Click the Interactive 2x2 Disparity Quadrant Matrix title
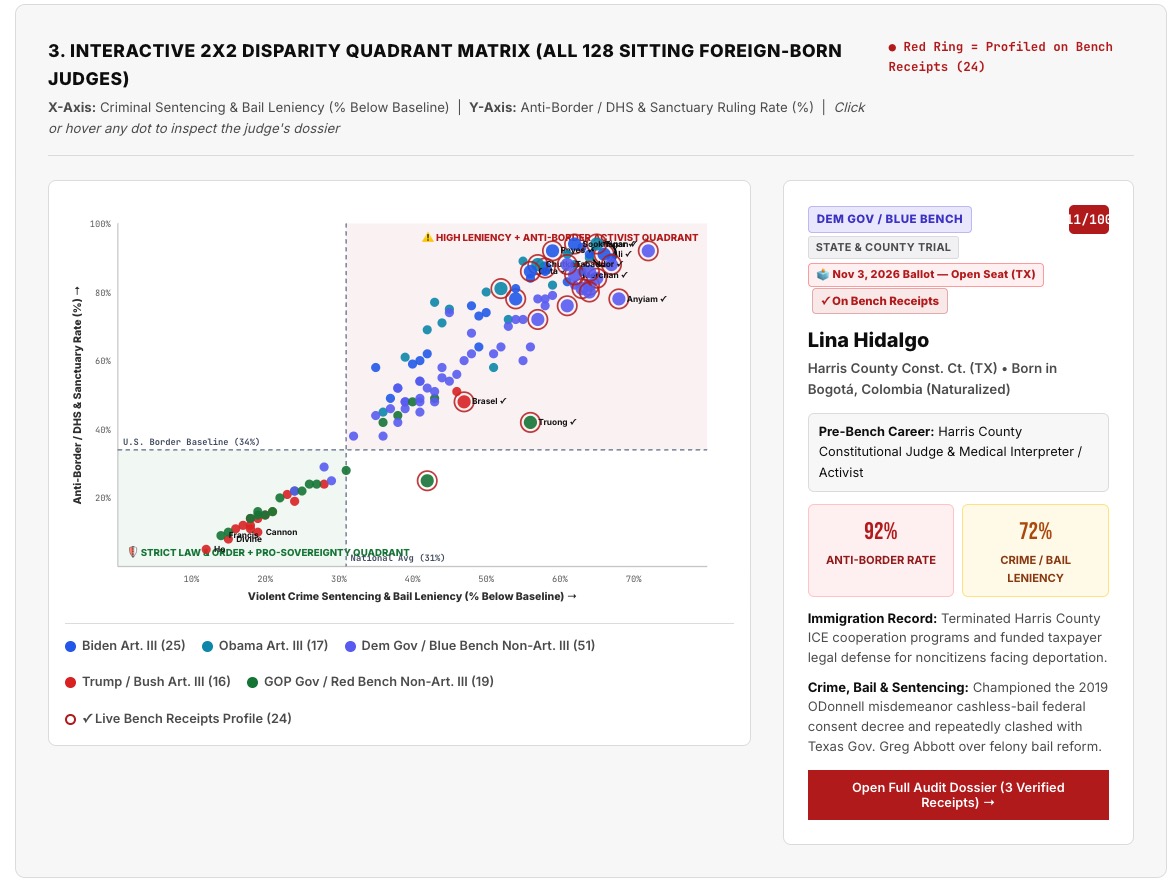This screenshot has width=1172, height=886. (445, 64)
